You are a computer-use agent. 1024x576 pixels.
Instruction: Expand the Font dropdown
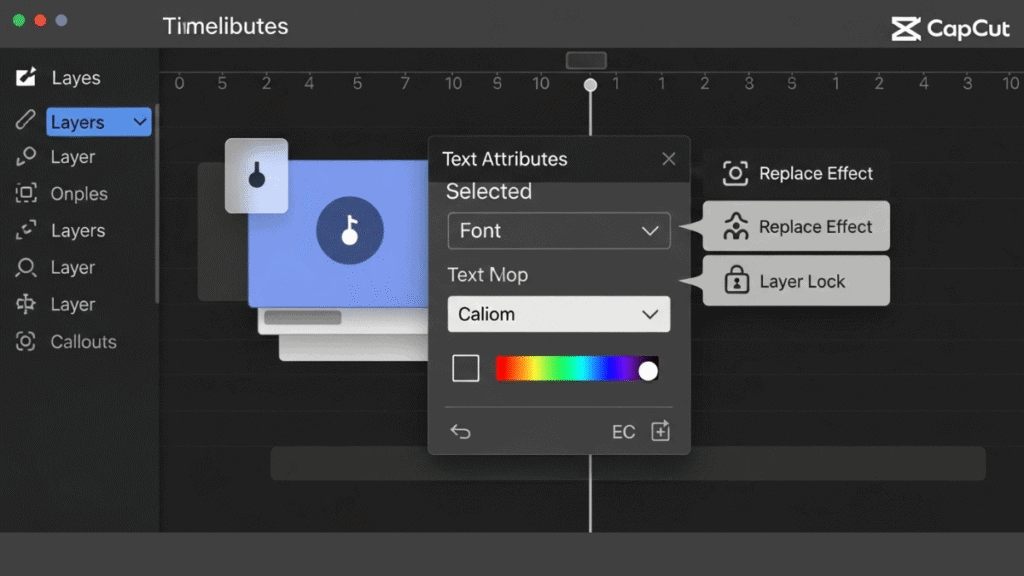point(558,231)
